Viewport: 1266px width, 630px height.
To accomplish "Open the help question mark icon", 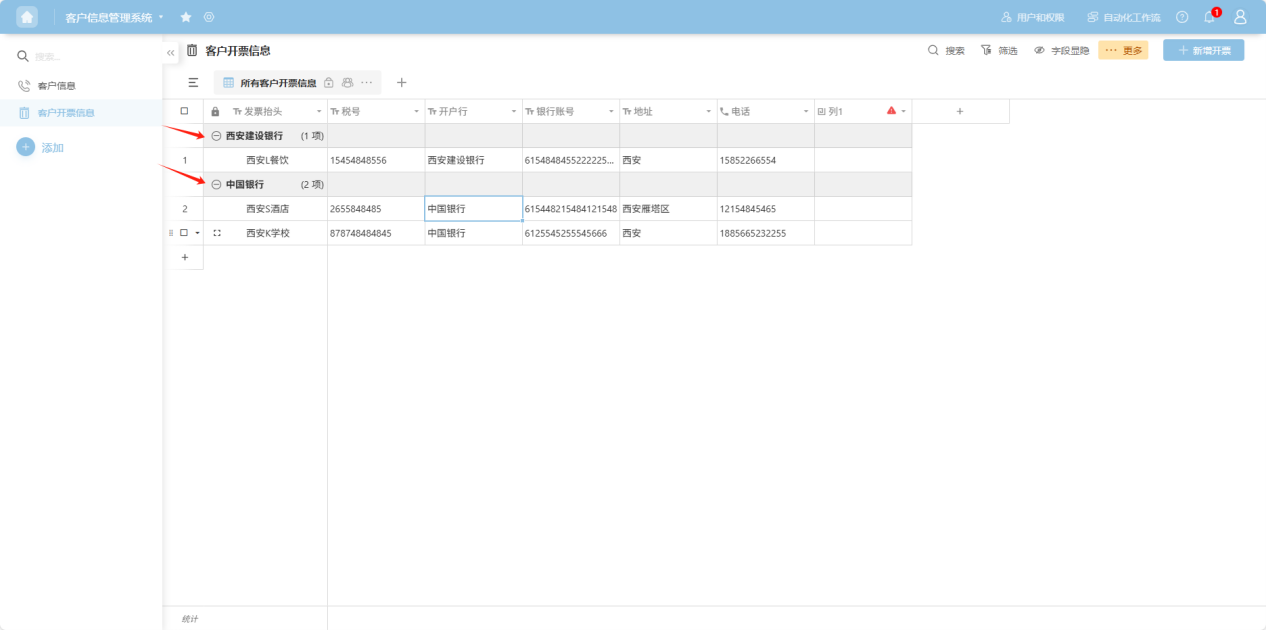I will [1182, 17].
